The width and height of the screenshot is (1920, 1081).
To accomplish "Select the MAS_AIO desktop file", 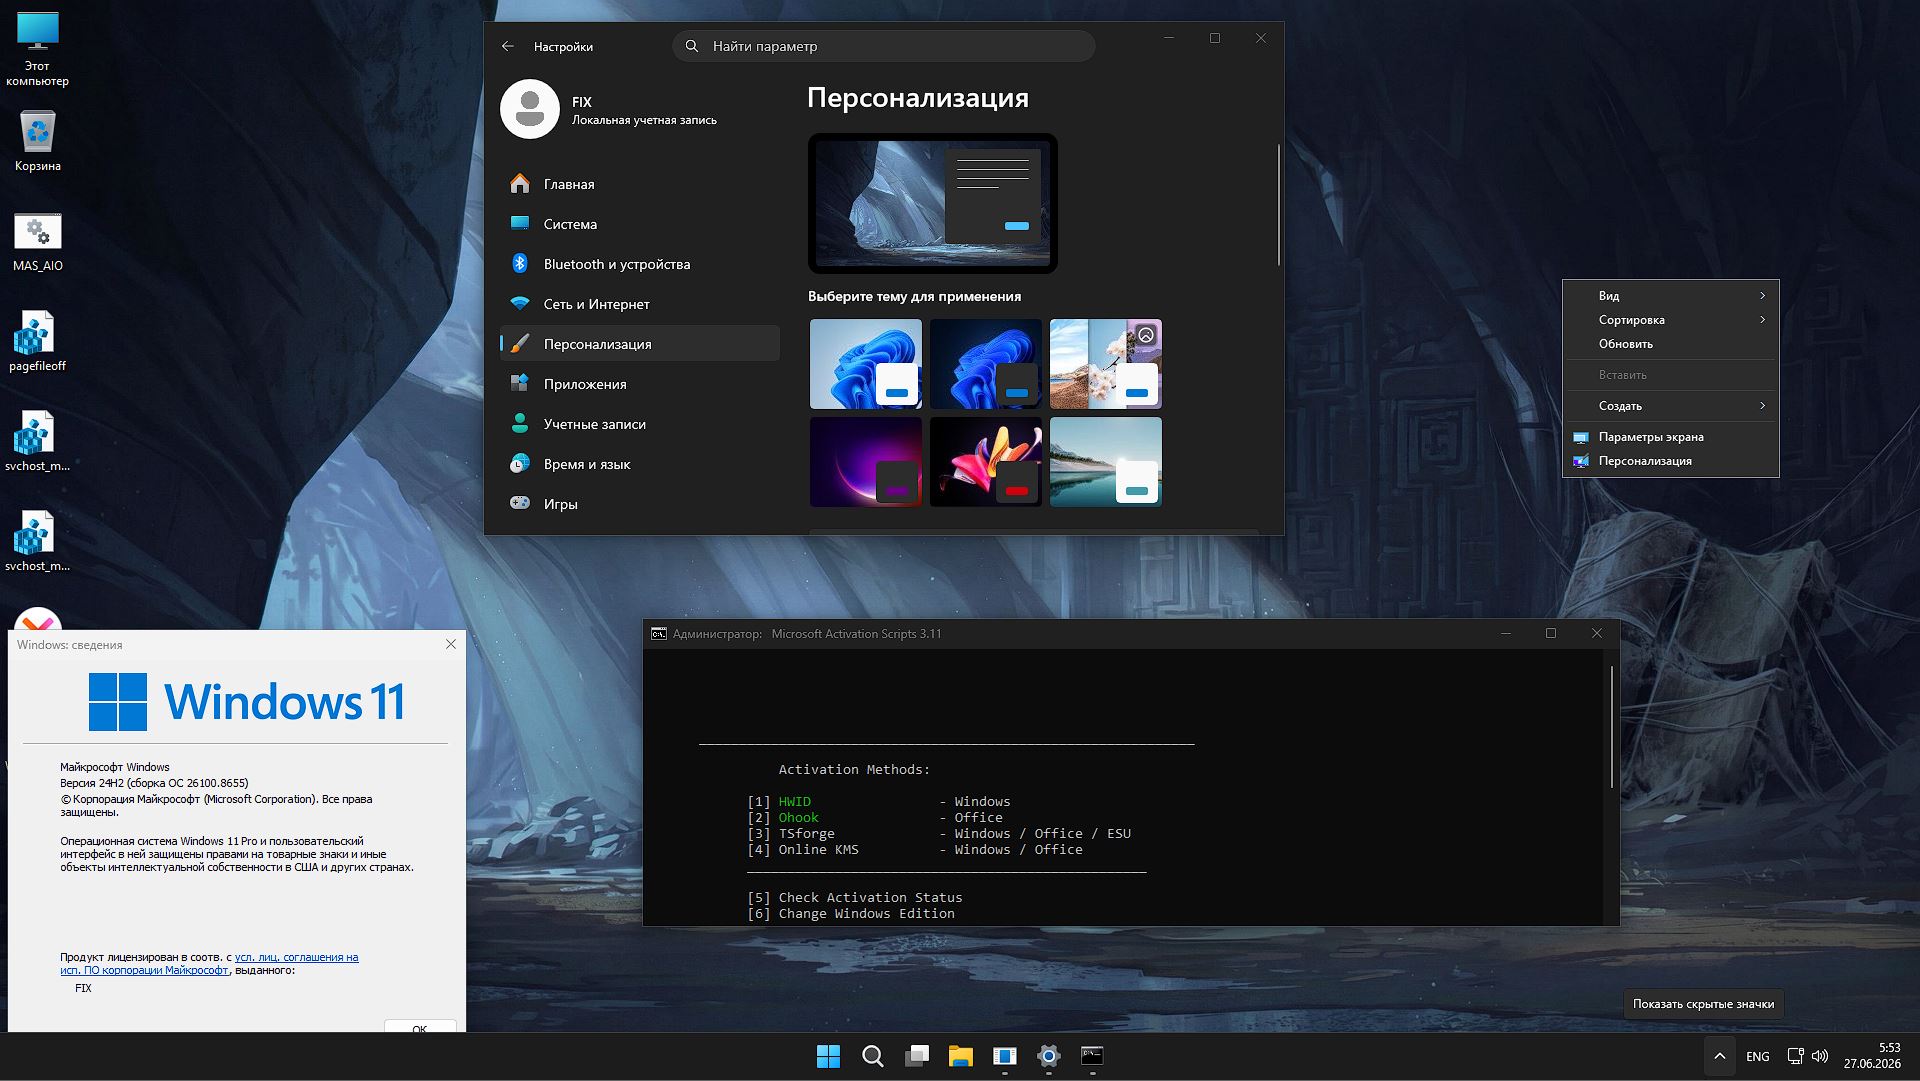I will pyautogui.click(x=38, y=242).
